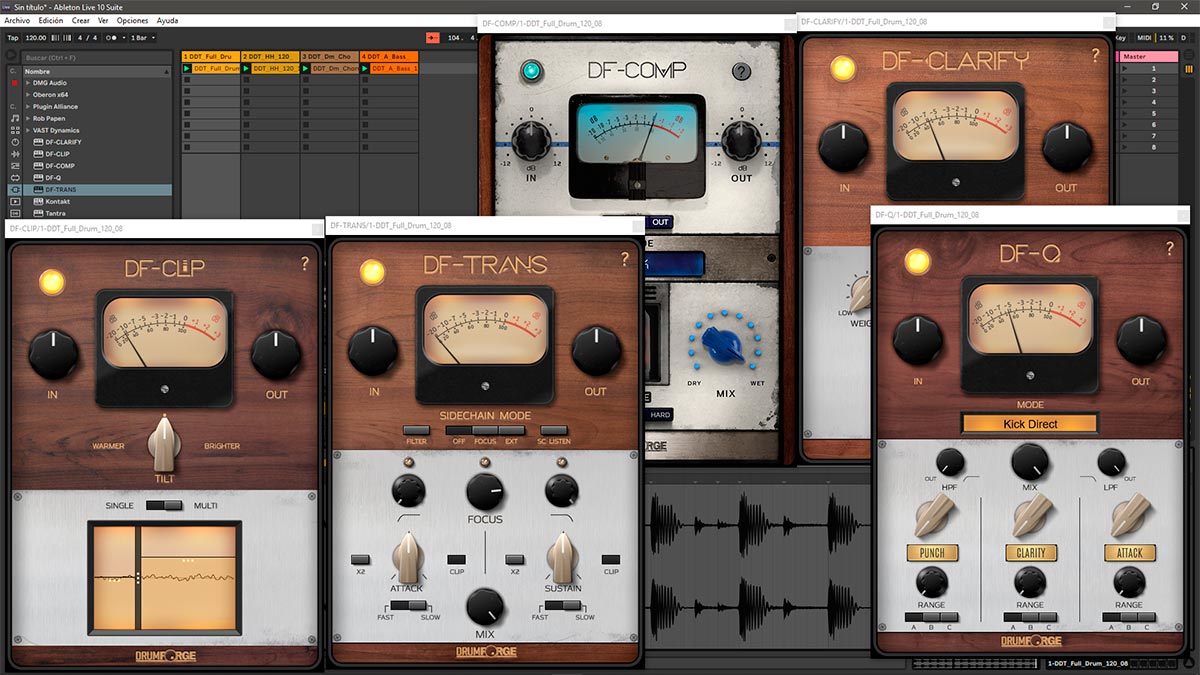1200x675 pixels.
Task: Select the Instruments category clock icon
Action: [x=15, y=142]
